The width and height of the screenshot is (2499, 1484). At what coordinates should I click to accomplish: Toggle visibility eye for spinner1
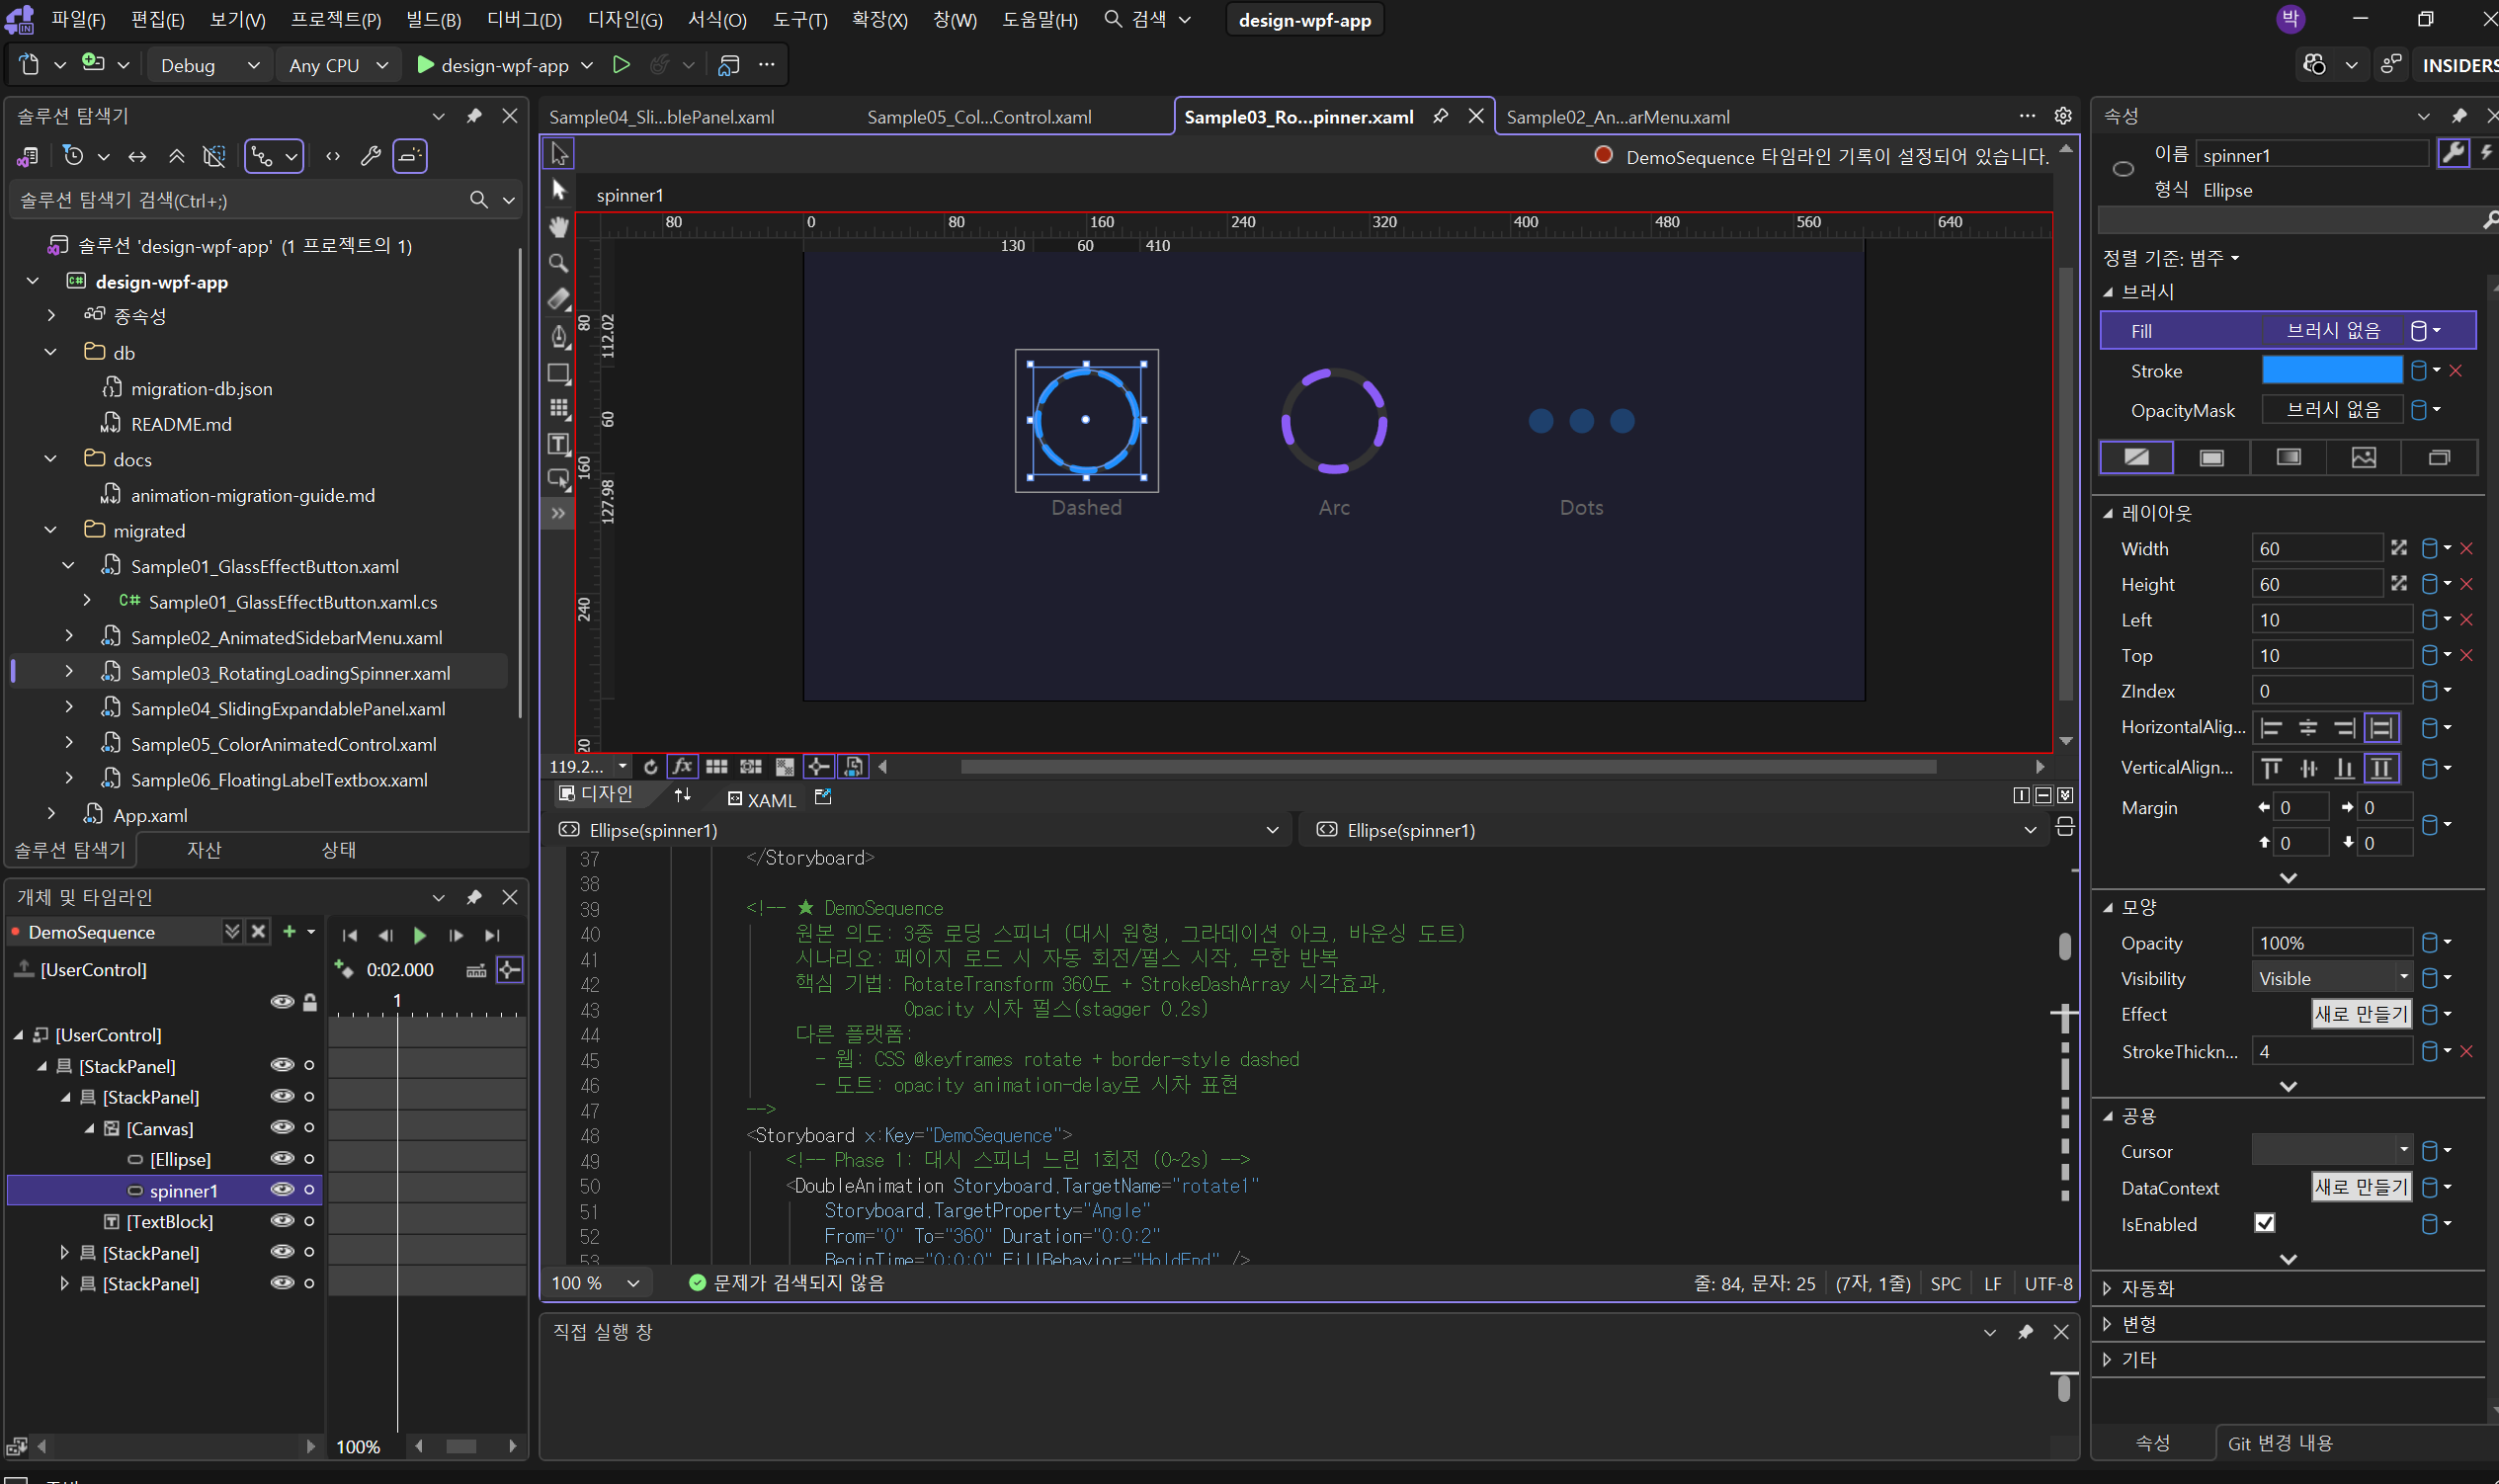pyautogui.click(x=283, y=1190)
